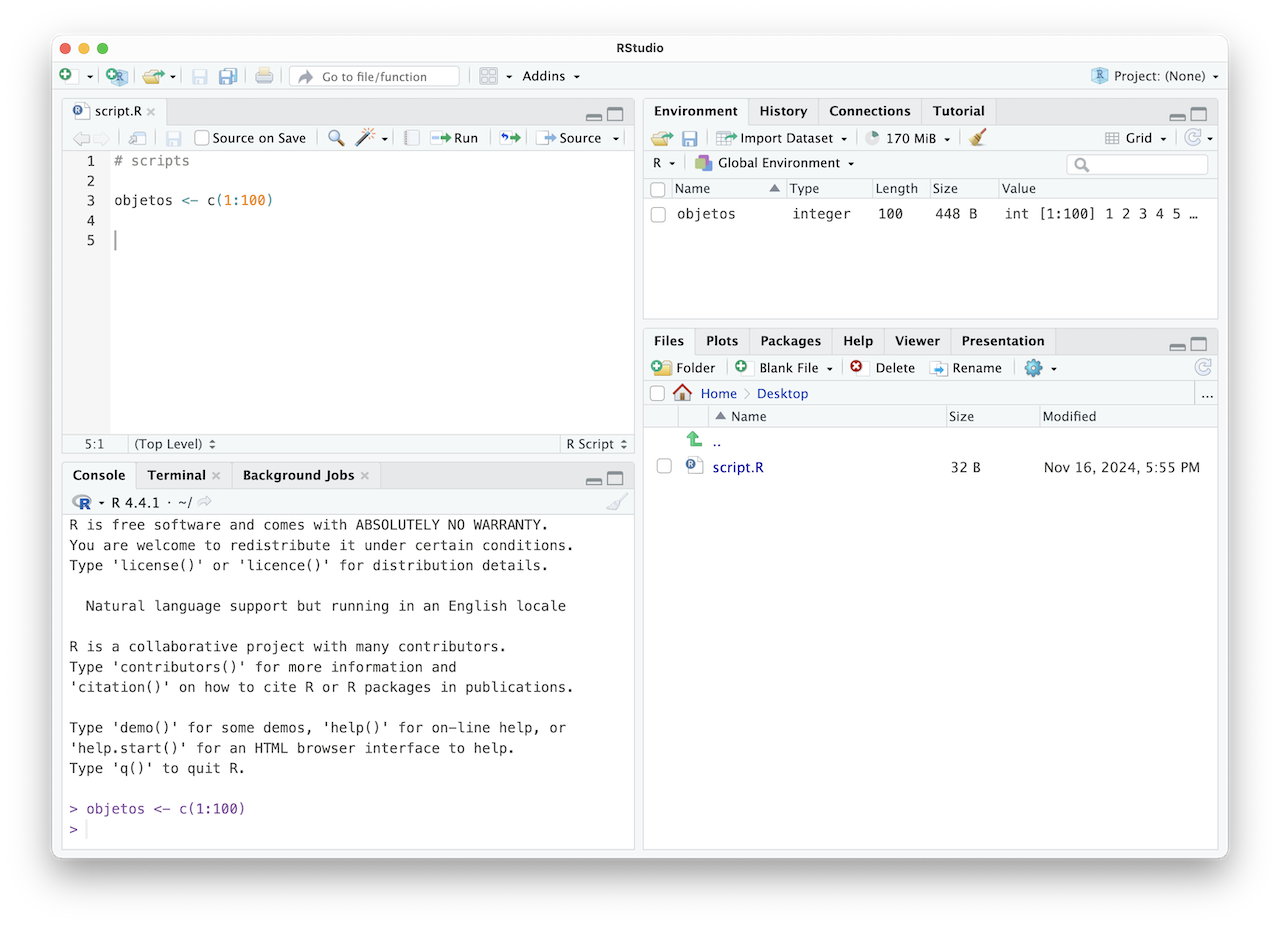Viewport: 1280px width, 927px height.
Task: Save workspace via Environment floppy disk icon
Action: 690,138
